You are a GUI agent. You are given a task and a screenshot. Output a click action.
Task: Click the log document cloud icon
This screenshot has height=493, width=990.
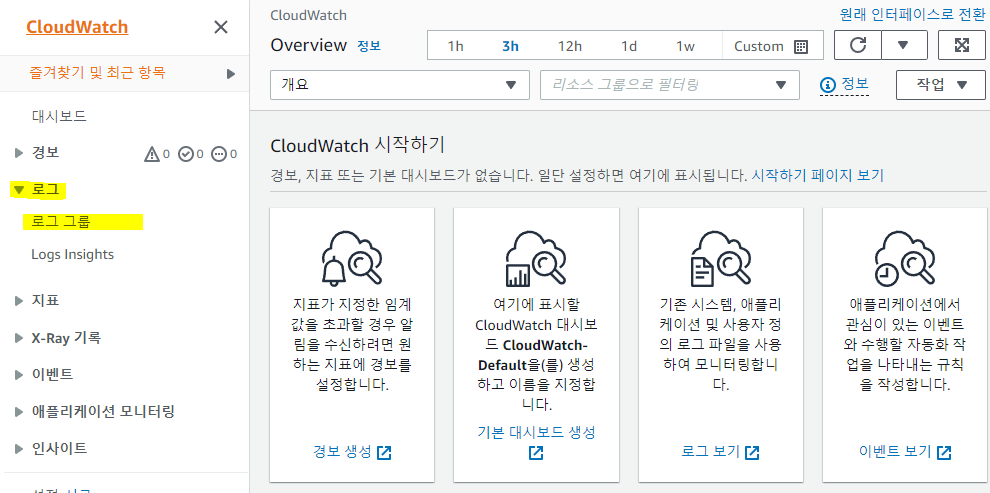tap(721, 258)
